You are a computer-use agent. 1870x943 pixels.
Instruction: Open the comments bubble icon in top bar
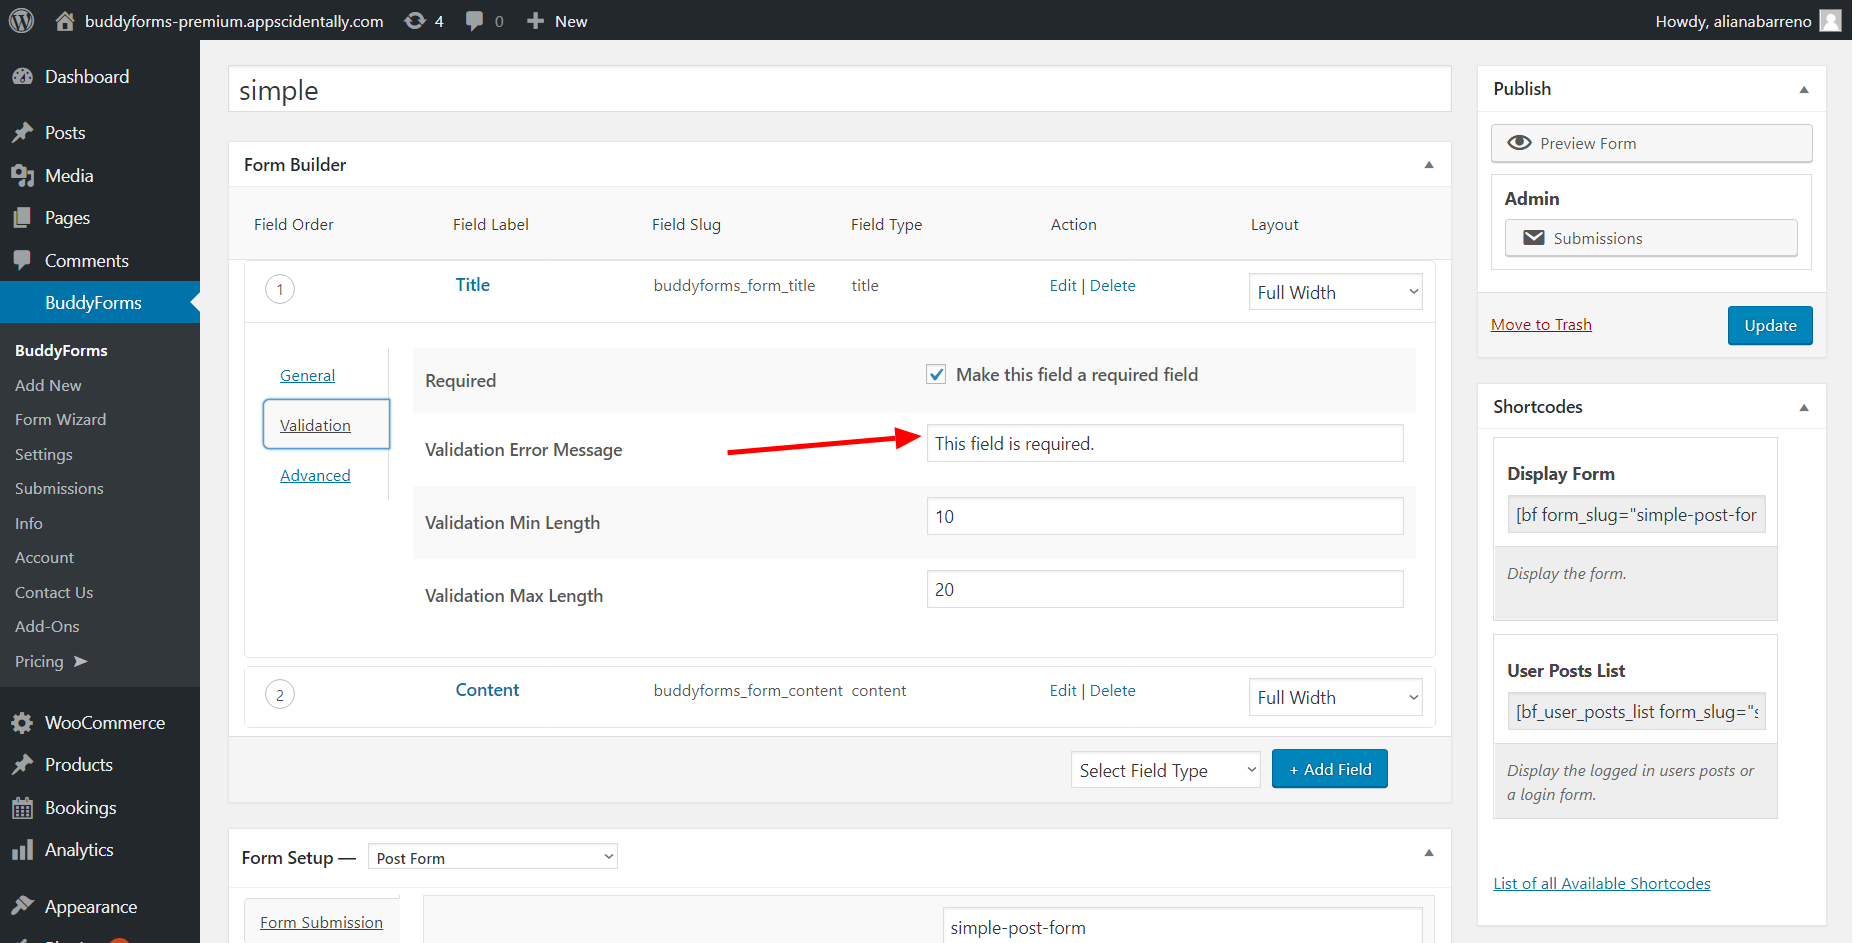pyautogui.click(x=472, y=20)
